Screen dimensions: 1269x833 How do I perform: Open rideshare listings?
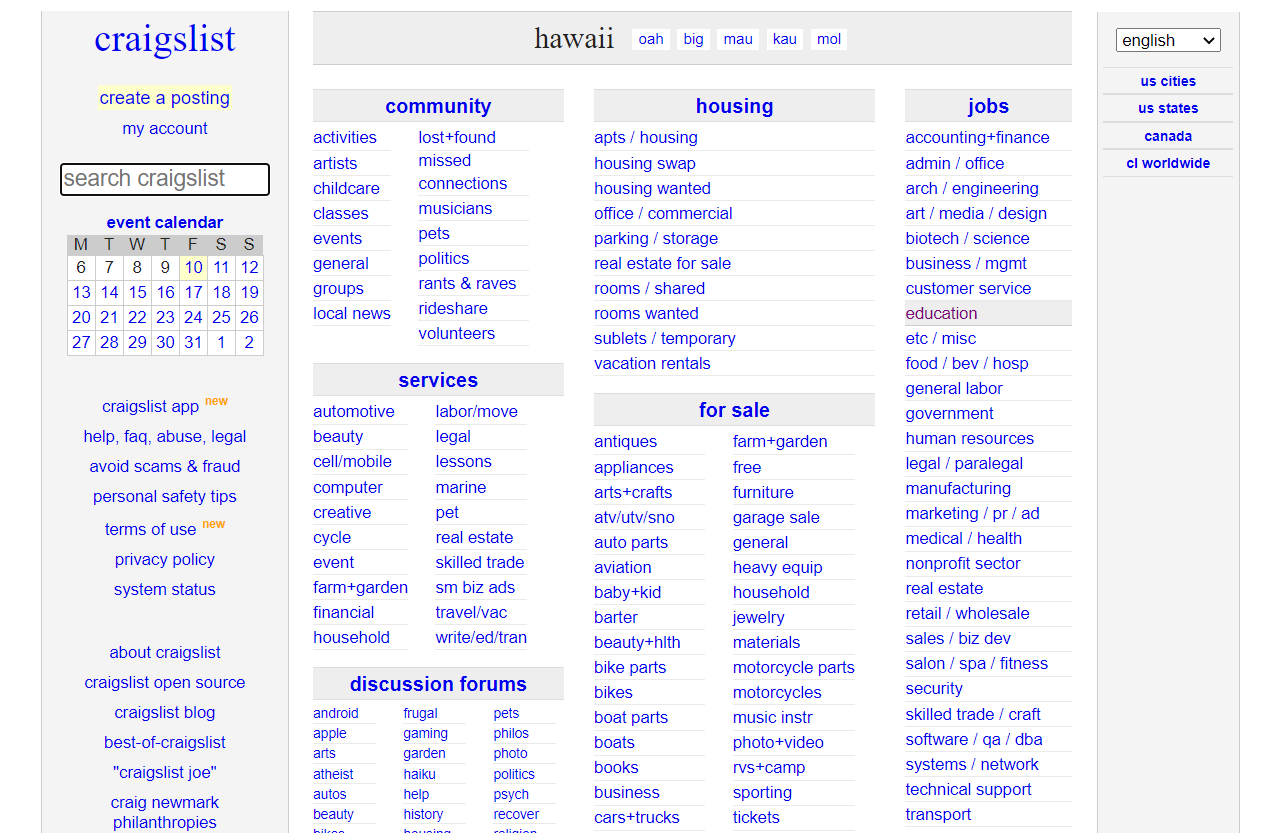tap(453, 308)
